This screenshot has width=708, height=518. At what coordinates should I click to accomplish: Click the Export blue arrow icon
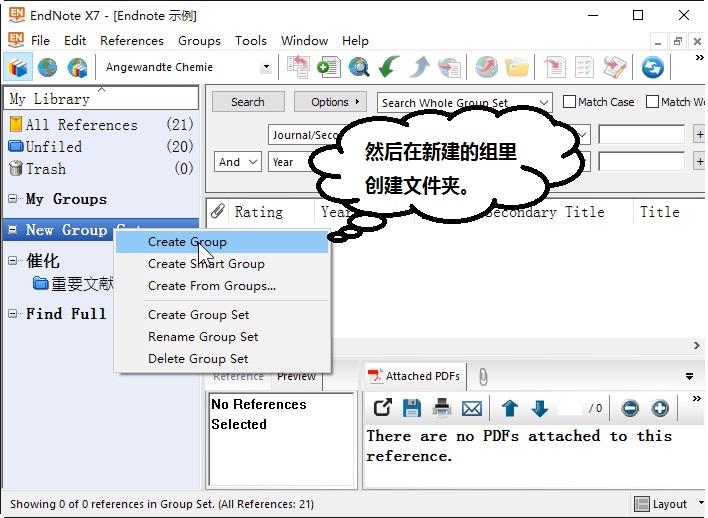tap(419, 68)
